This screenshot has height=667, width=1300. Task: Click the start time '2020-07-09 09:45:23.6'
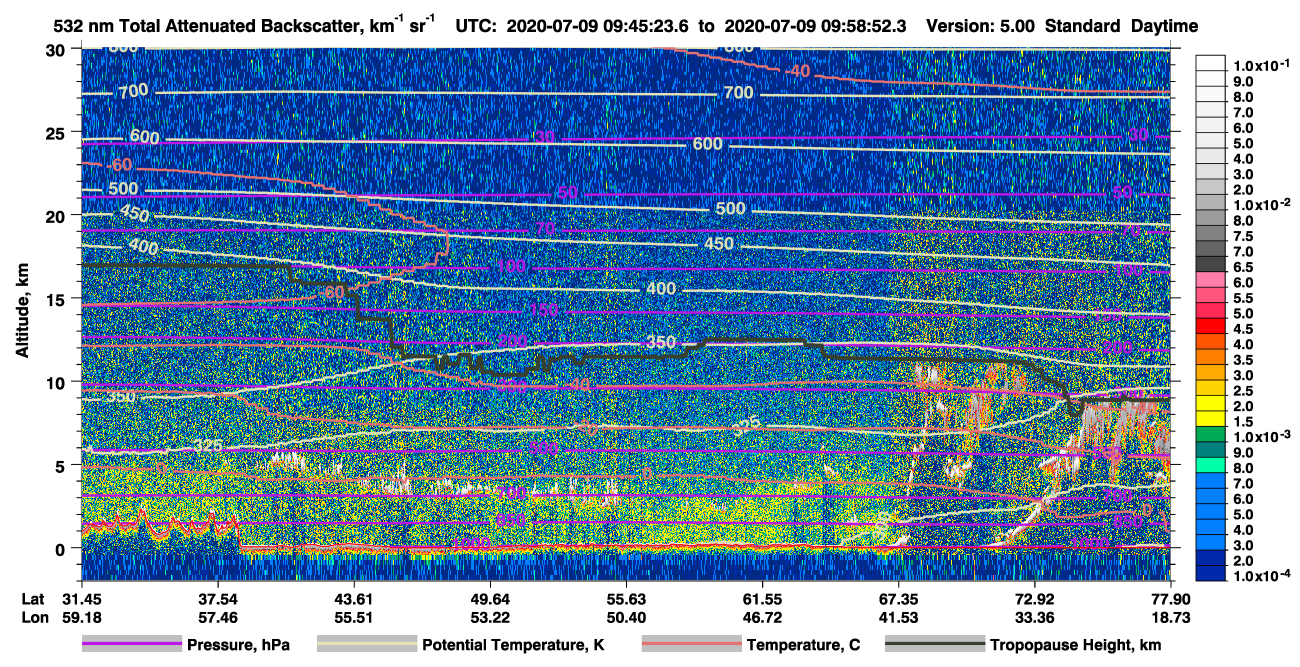click(598, 25)
